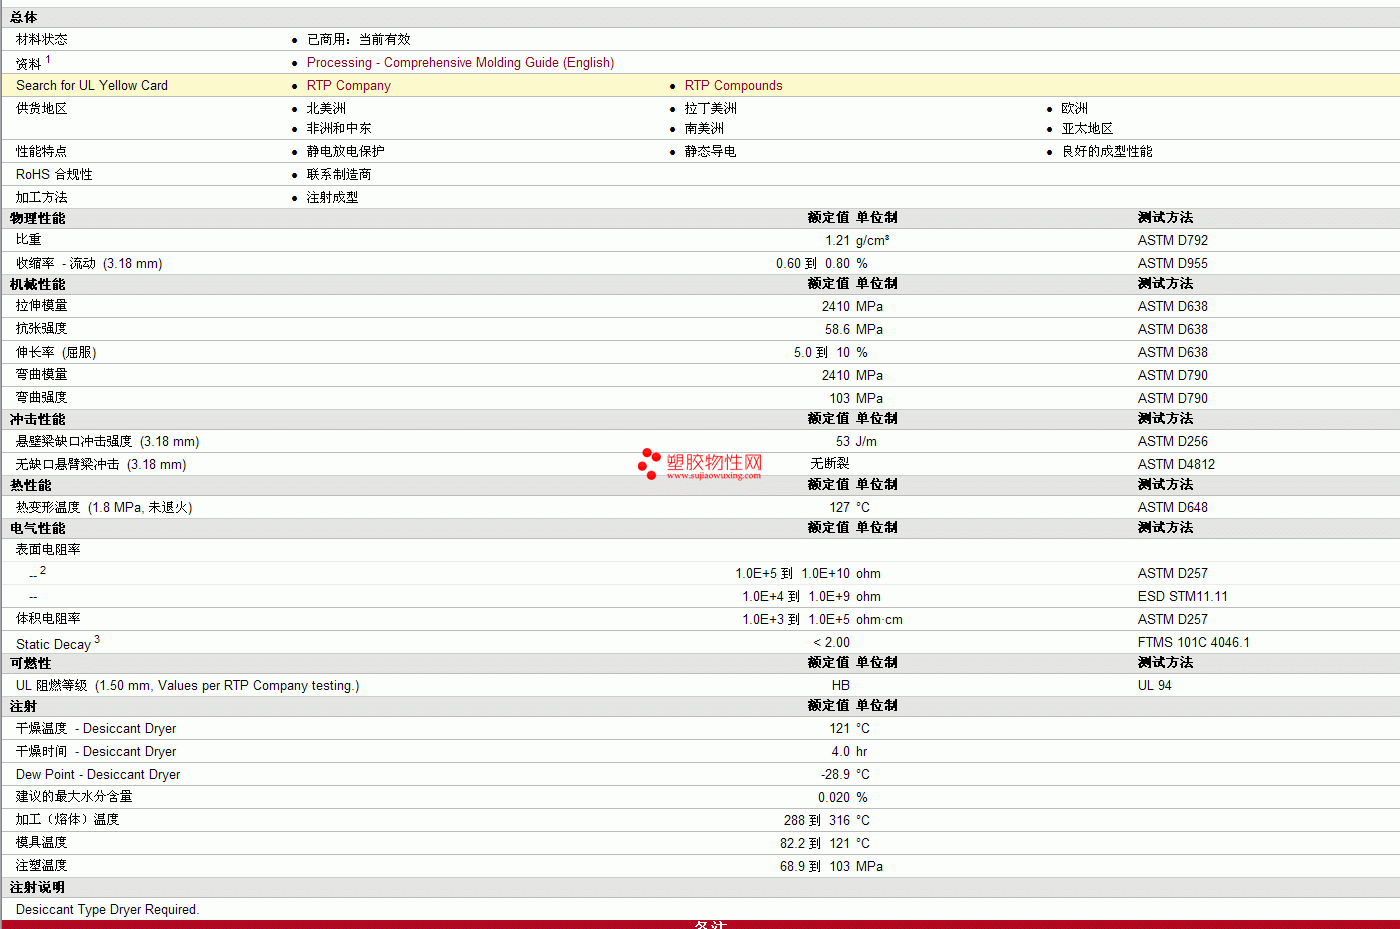The height and width of the screenshot is (929, 1400).
Task: Open the RTP Company link
Action: [349, 85]
